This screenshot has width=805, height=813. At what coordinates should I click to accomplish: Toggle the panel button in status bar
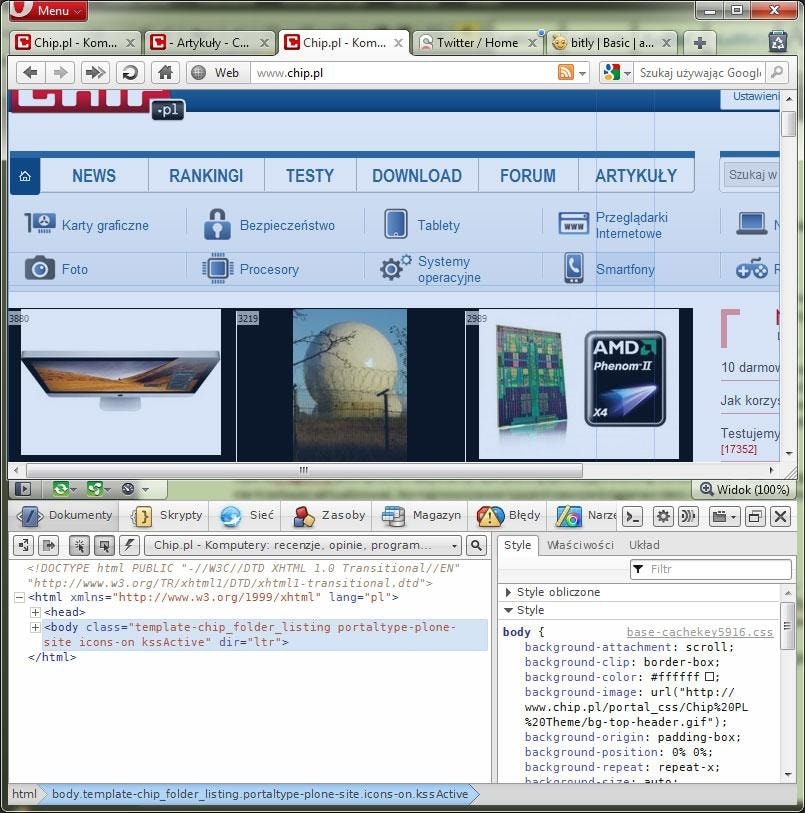tap(23, 489)
